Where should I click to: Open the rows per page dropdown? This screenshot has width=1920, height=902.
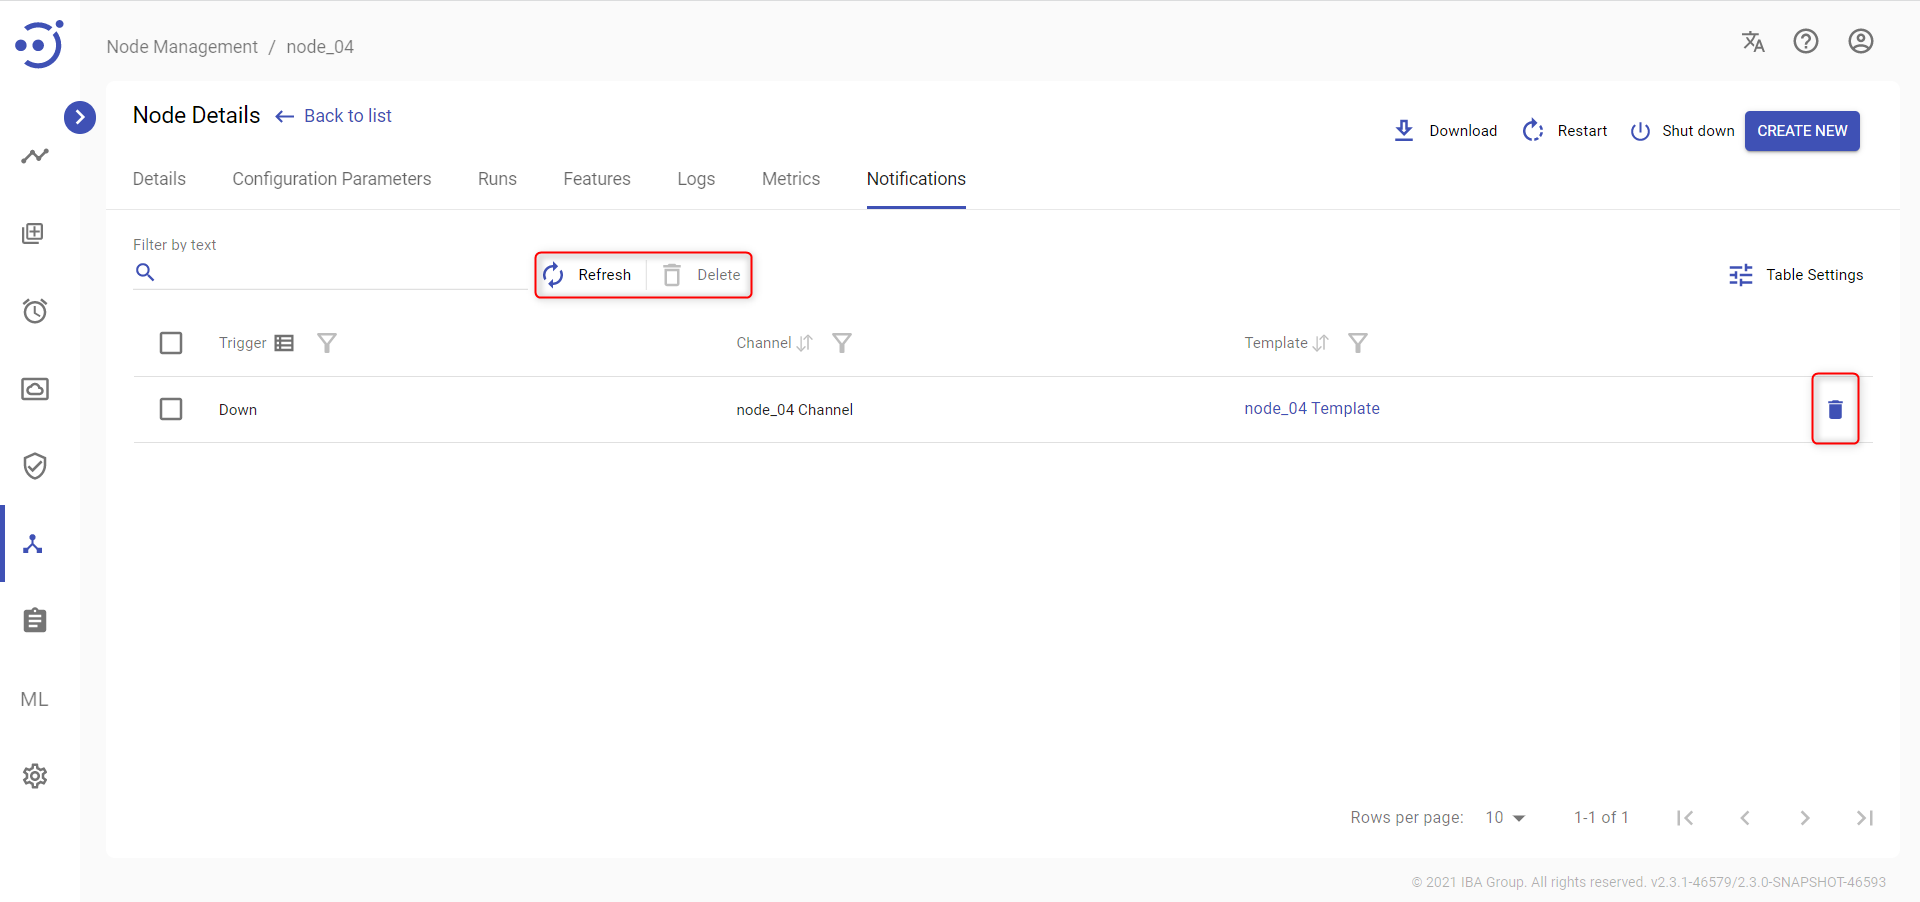click(x=1505, y=818)
